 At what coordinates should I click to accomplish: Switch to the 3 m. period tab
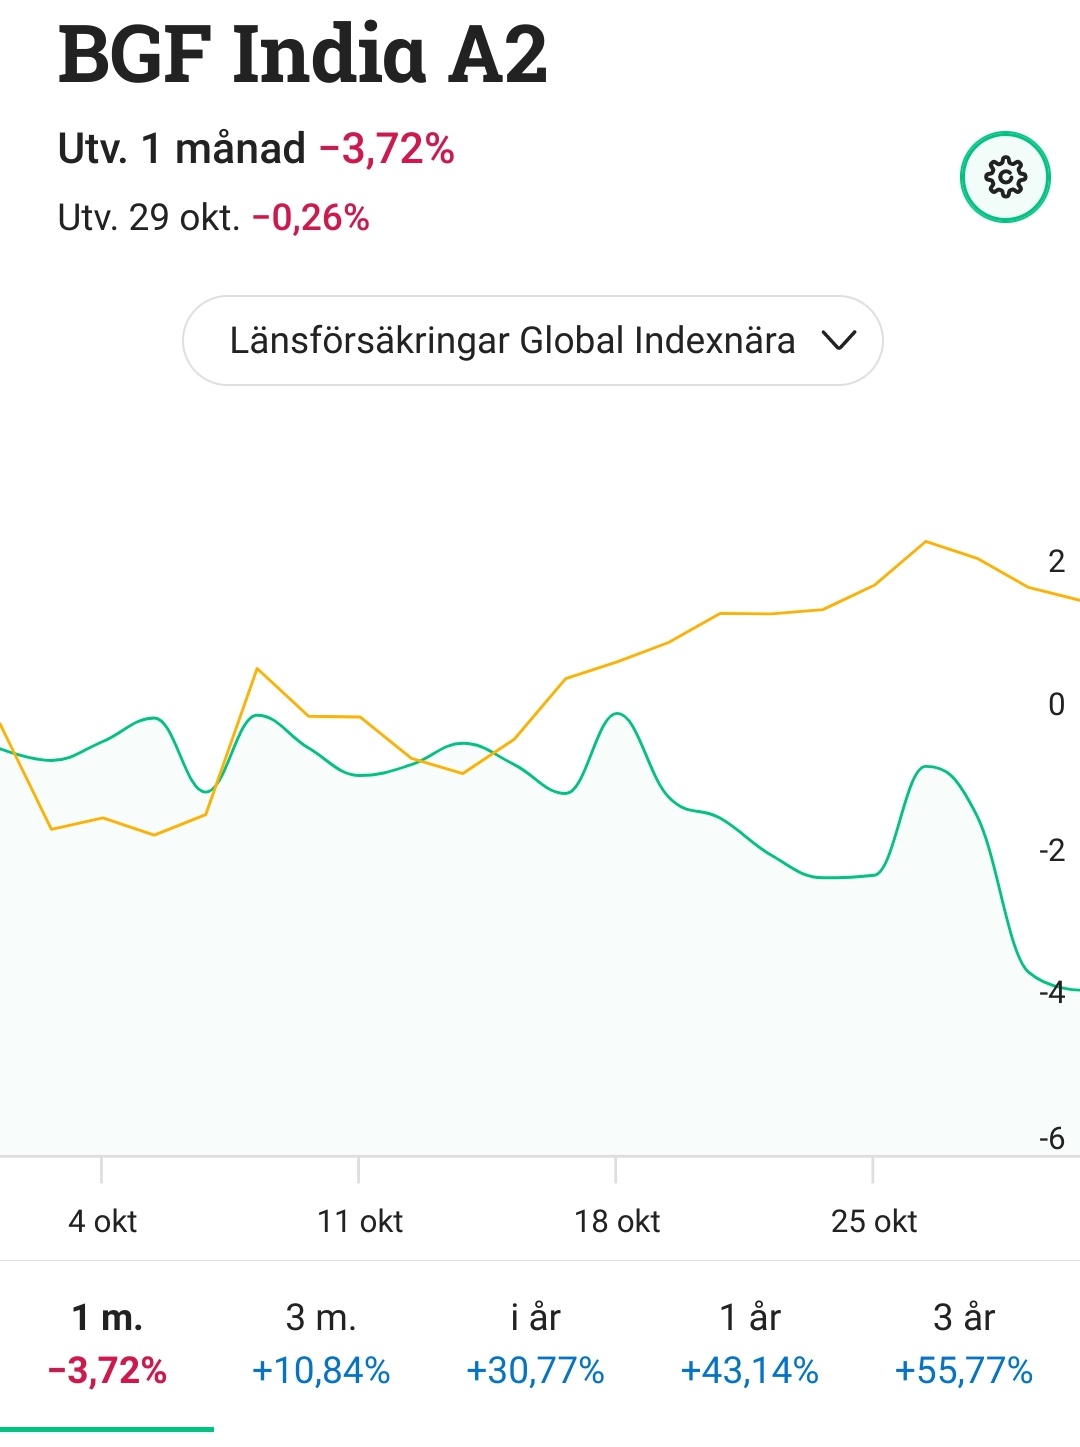(321, 1342)
